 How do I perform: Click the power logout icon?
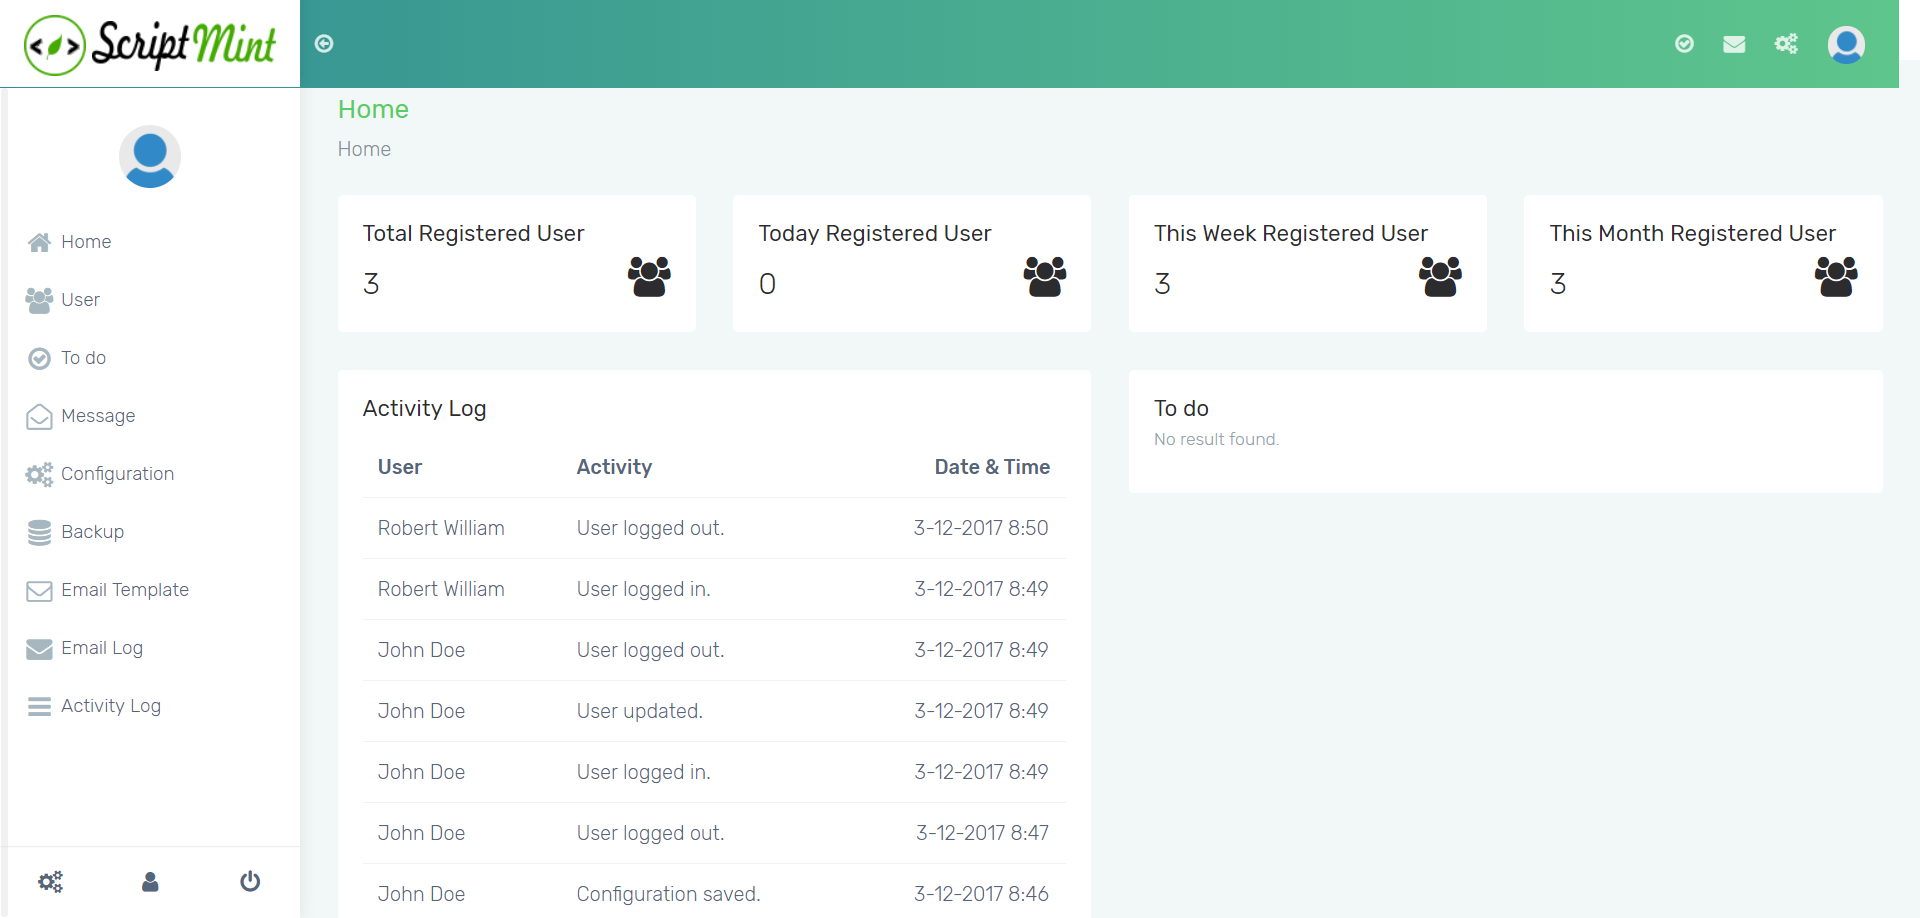coord(250,881)
